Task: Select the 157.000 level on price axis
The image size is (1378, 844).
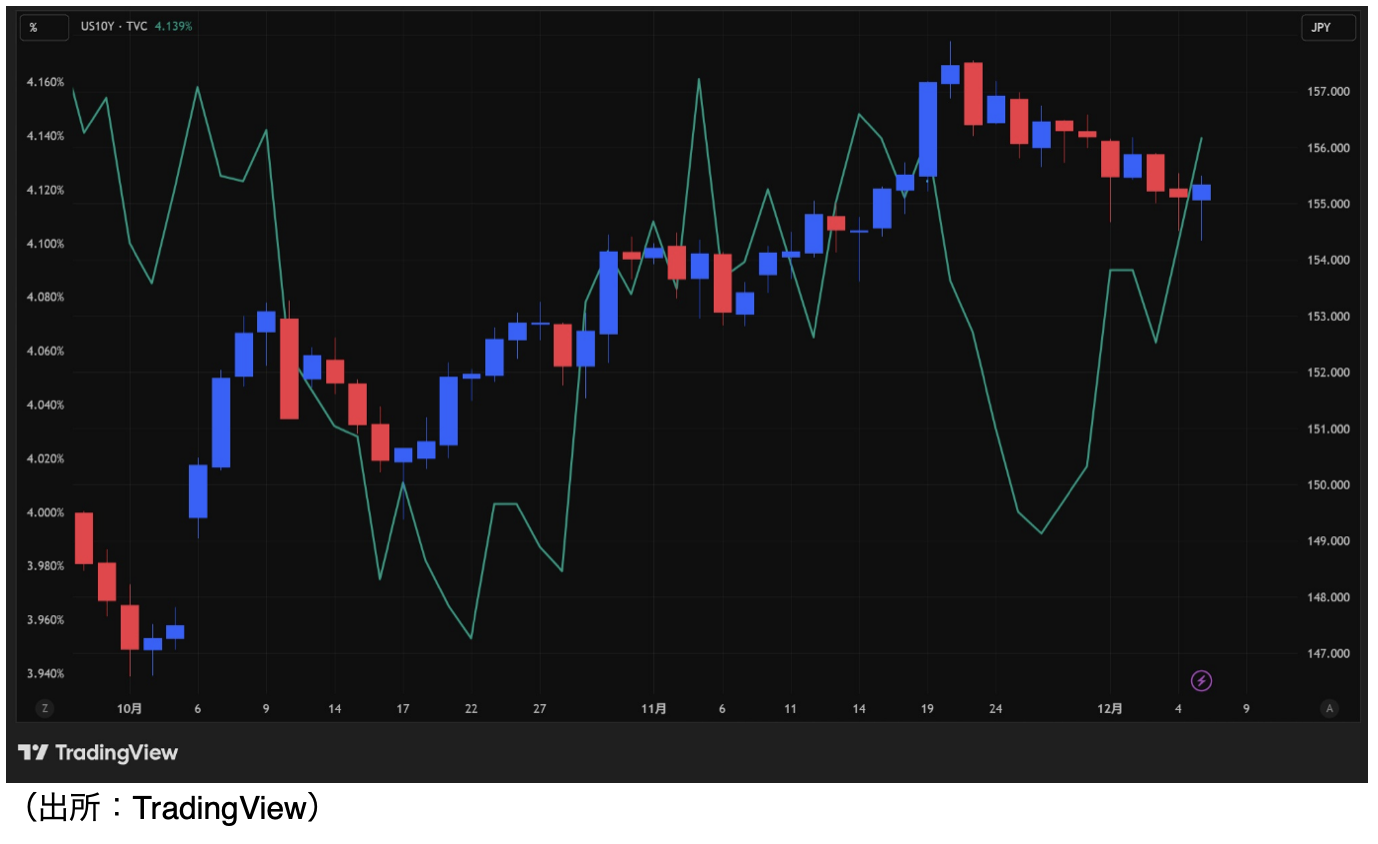Action: pyautogui.click(x=1329, y=92)
